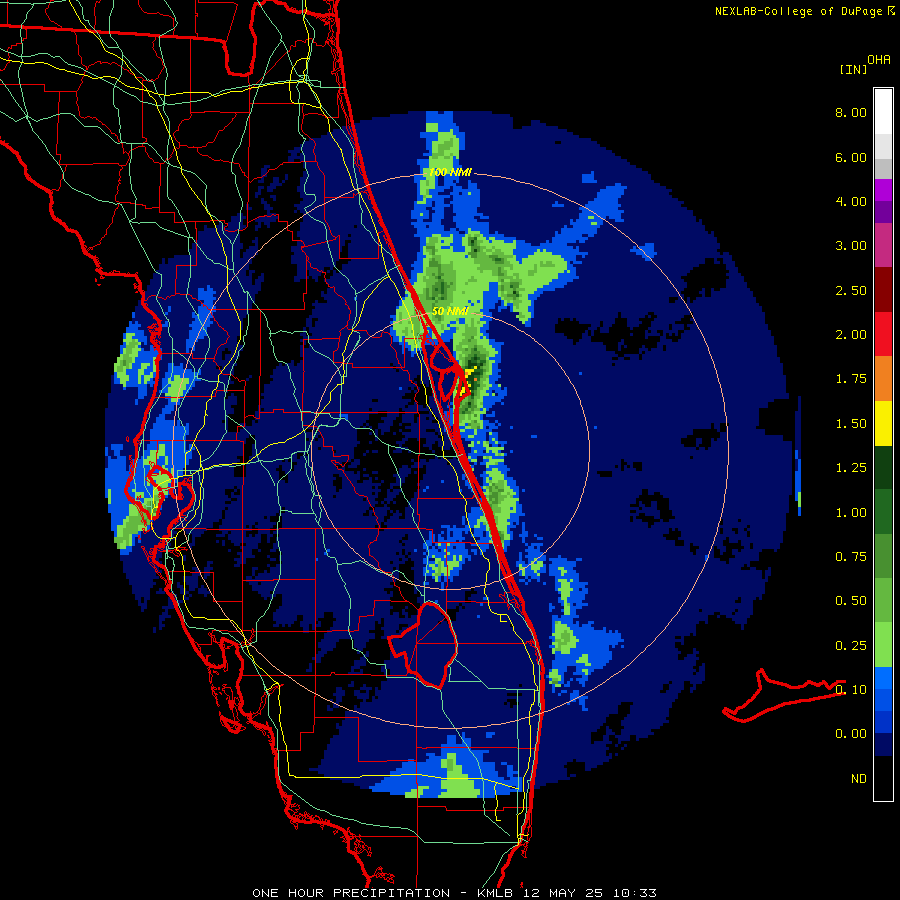The height and width of the screenshot is (900, 900).
Task: Click the 8.00 legend value
Action: coord(851,112)
